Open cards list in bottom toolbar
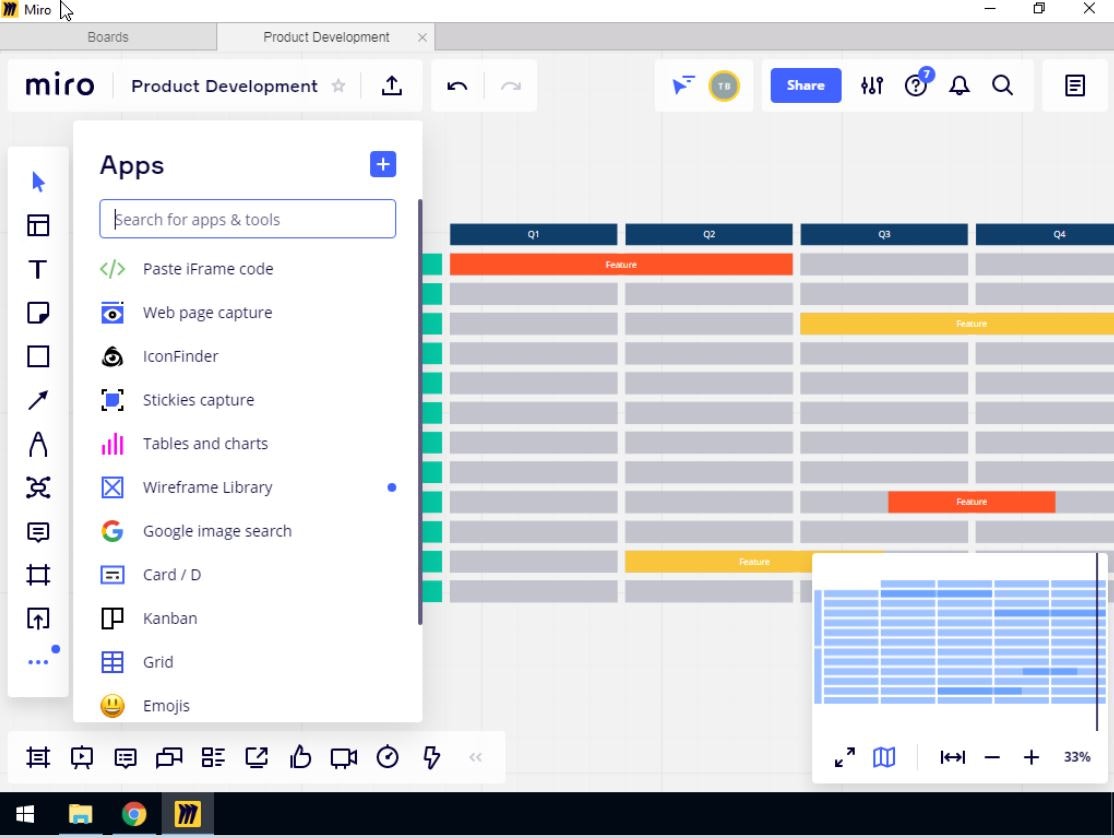The height and width of the screenshot is (838, 1114). pos(213,758)
